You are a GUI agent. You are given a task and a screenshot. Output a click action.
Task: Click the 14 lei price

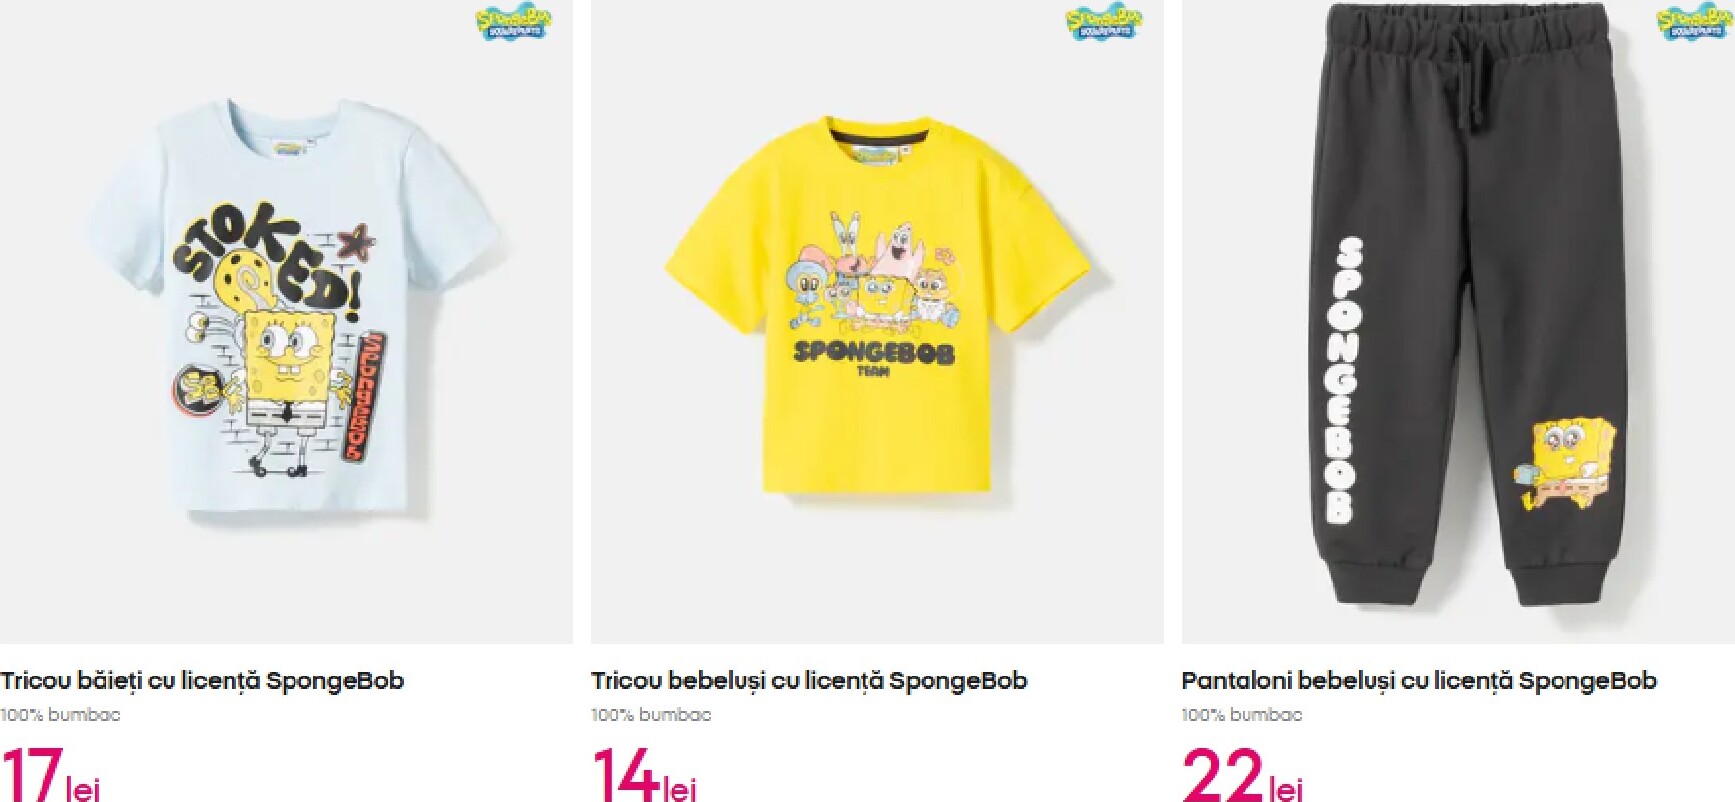pos(644,775)
